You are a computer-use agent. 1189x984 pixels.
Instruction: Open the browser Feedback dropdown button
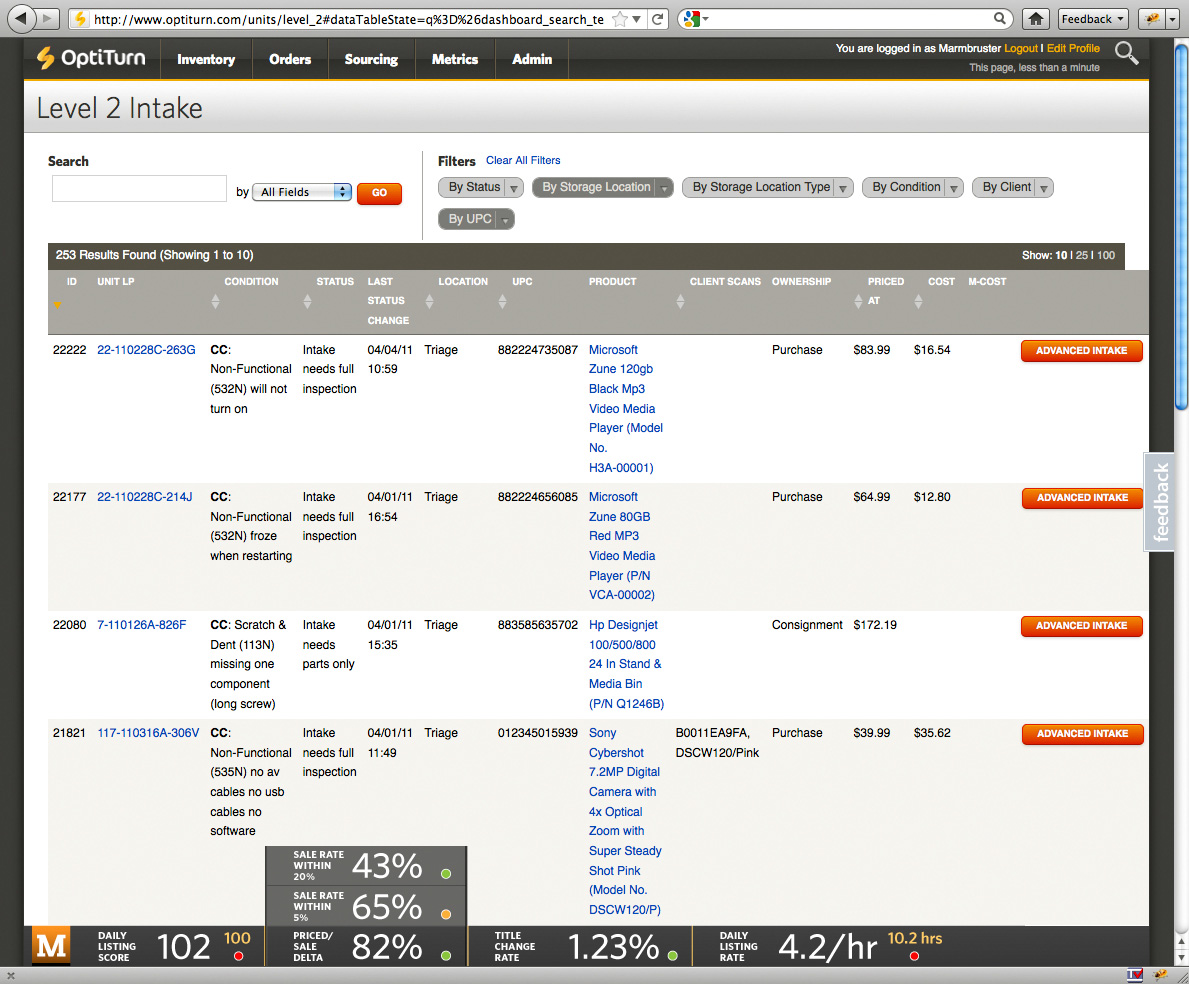pos(1093,20)
